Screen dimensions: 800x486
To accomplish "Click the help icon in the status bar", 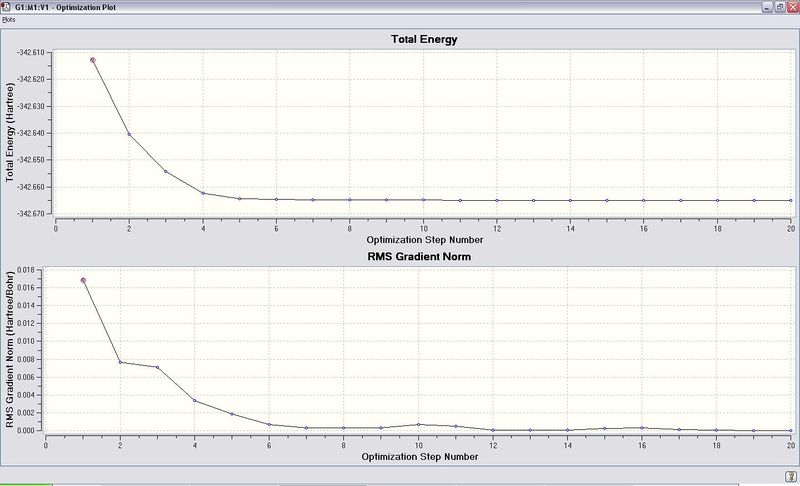I will [x=790, y=476].
